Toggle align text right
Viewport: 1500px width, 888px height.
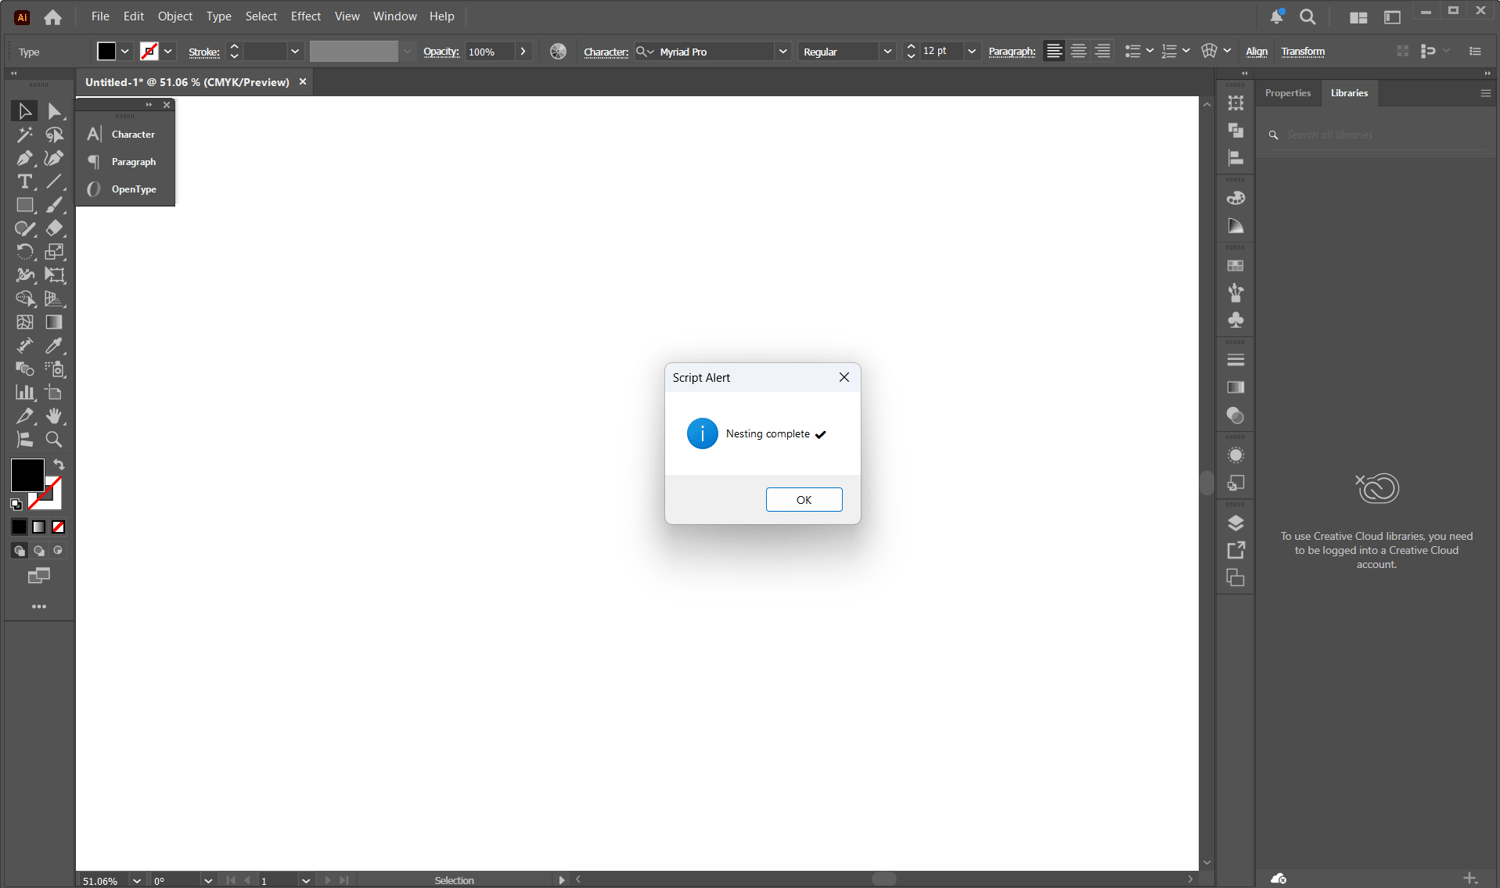[x=1102, y=51]
